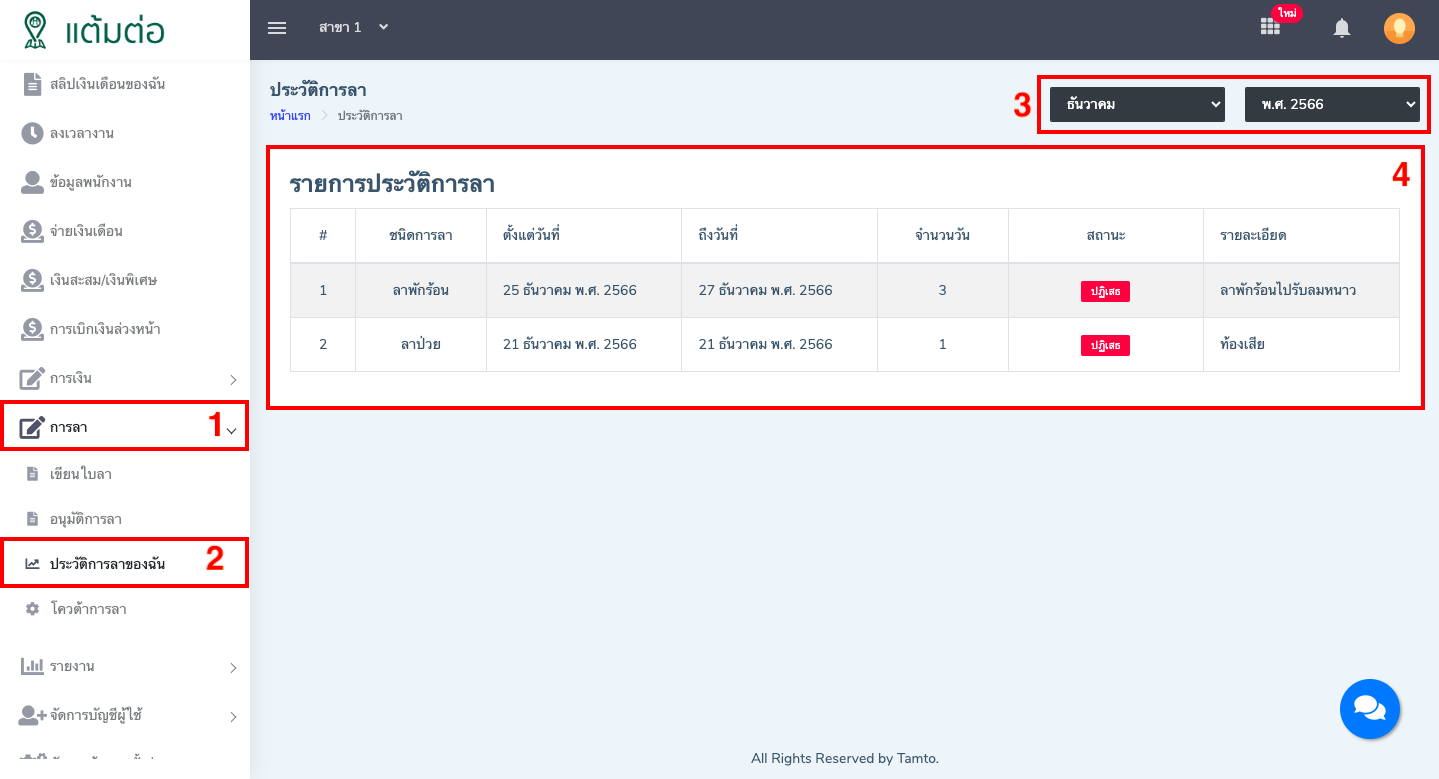The image size is (1439, 779).
Task: Click the หน้าแรก breadcrumb link
Action: click(x=290, y=116)
